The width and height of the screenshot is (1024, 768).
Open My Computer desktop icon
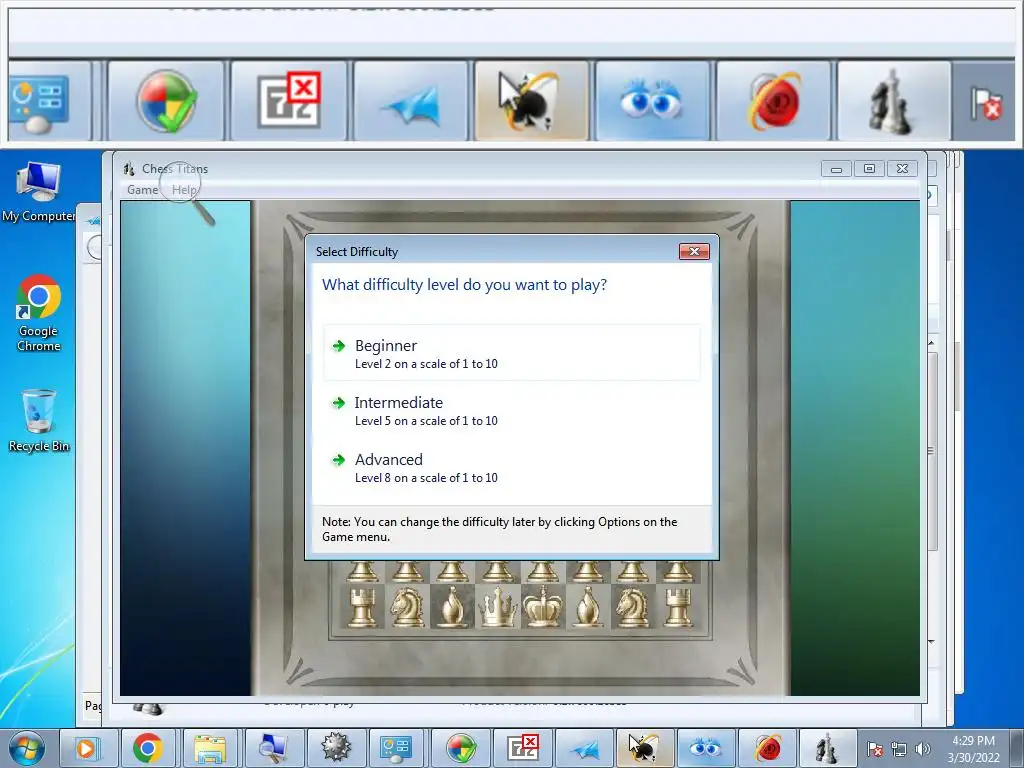(39, 192)
